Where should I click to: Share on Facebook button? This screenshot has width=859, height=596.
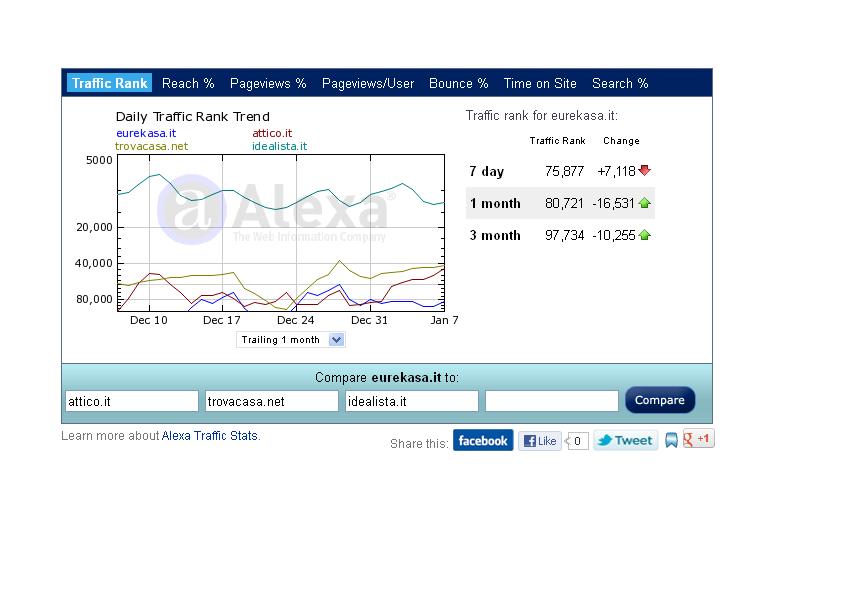[483, 440]
